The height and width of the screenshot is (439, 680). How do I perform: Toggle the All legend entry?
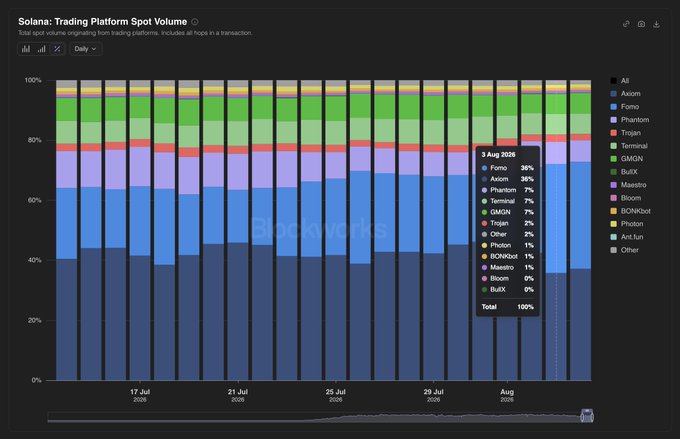pos(620,81)
